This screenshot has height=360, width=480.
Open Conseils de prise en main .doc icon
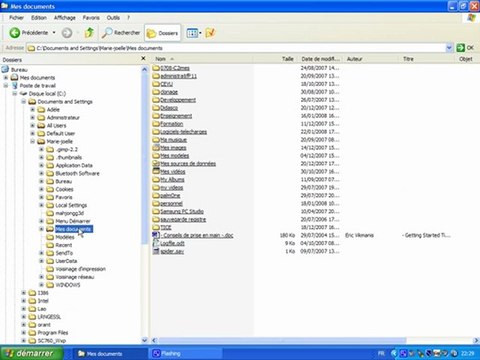(x=156, y=235)
